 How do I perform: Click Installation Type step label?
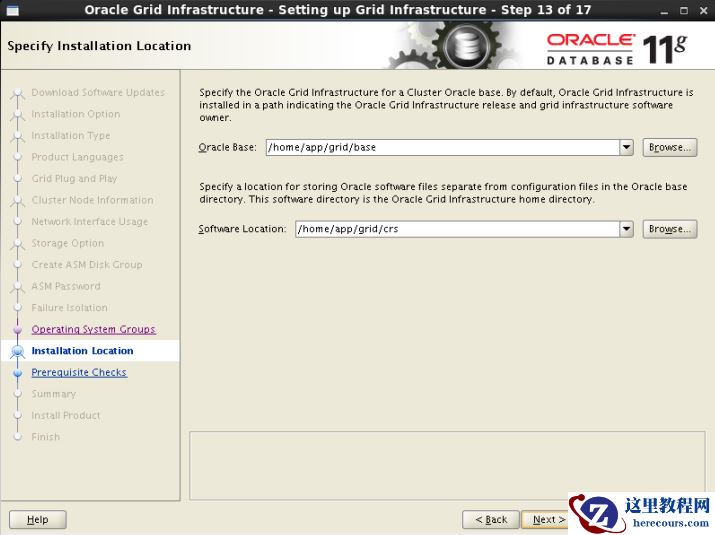(71, 135)
